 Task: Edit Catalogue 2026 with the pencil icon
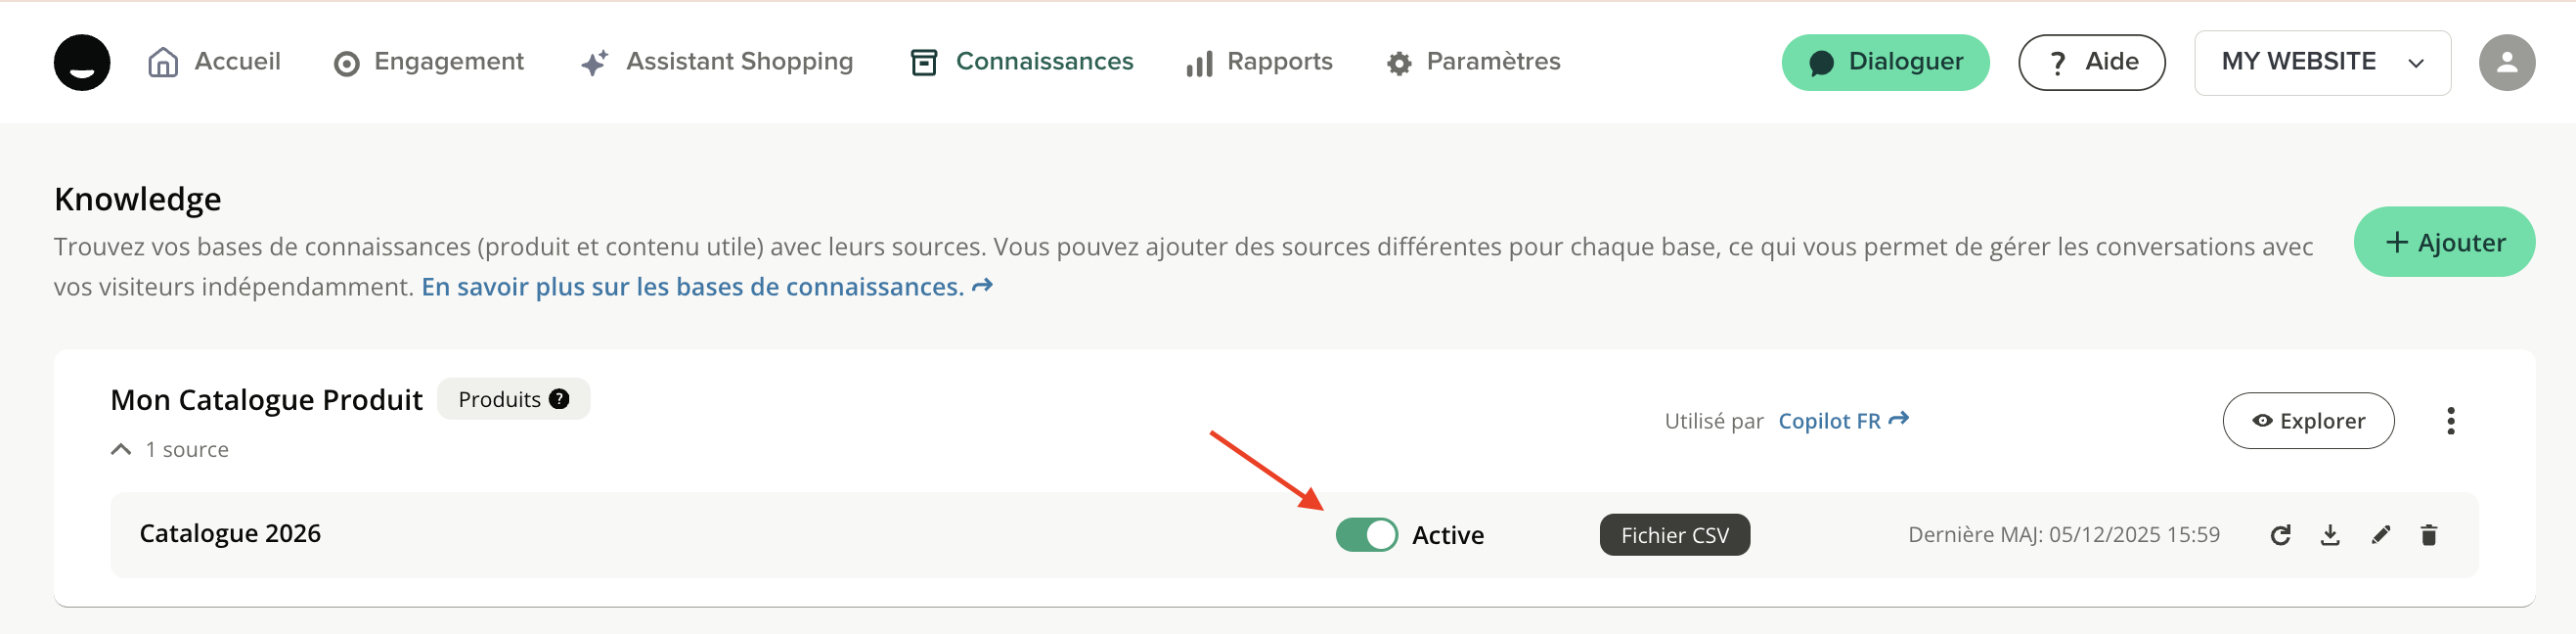[x=2381, y=535]
